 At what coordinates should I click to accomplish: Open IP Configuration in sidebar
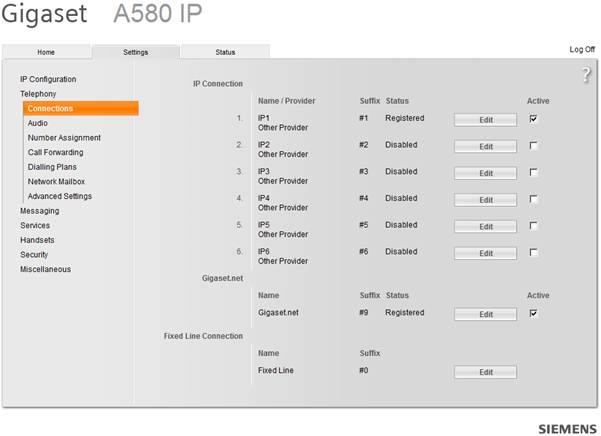[48, 79]
